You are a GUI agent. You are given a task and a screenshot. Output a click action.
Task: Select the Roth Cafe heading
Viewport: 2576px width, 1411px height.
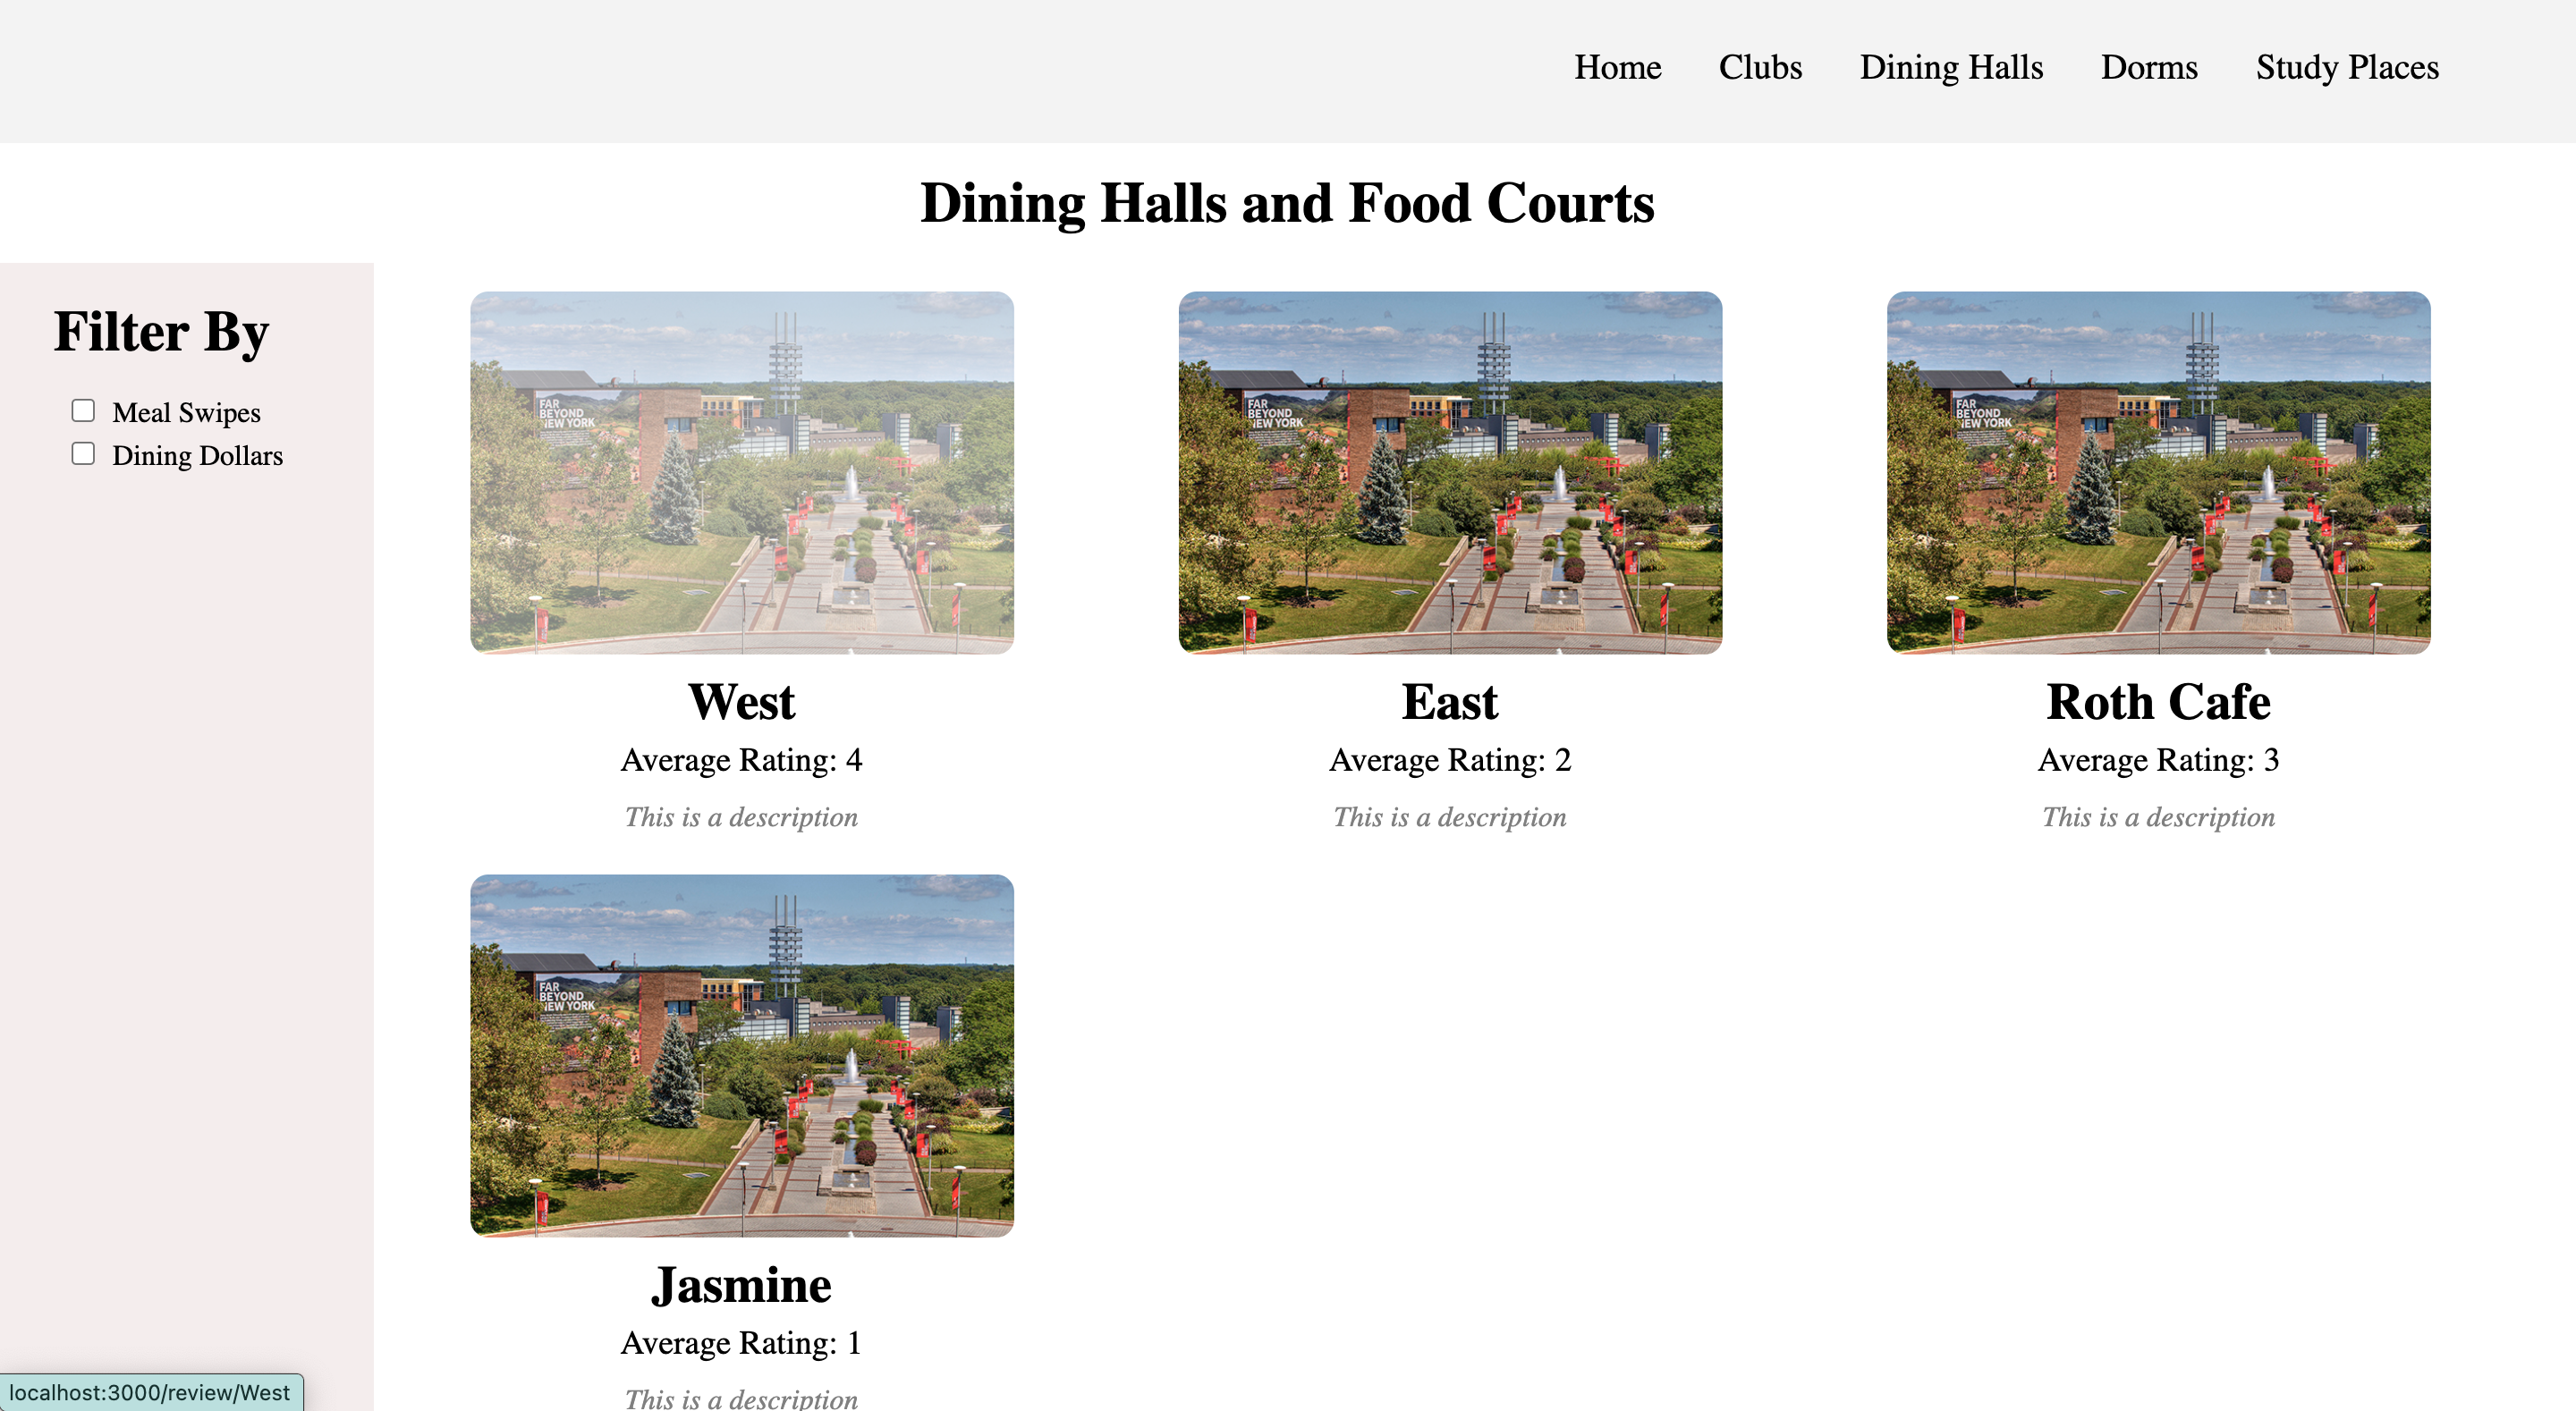[2158, 702]
